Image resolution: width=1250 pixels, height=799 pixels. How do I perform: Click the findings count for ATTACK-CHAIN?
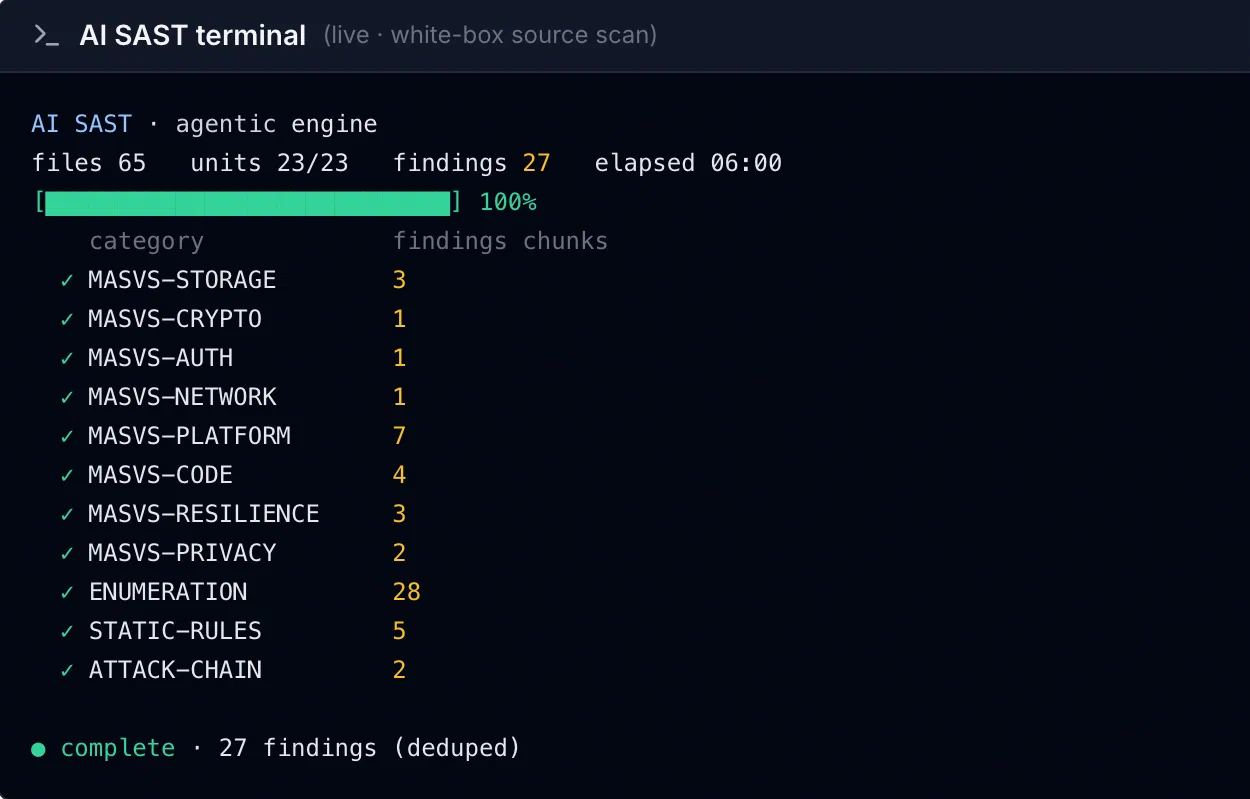(400, 670)
